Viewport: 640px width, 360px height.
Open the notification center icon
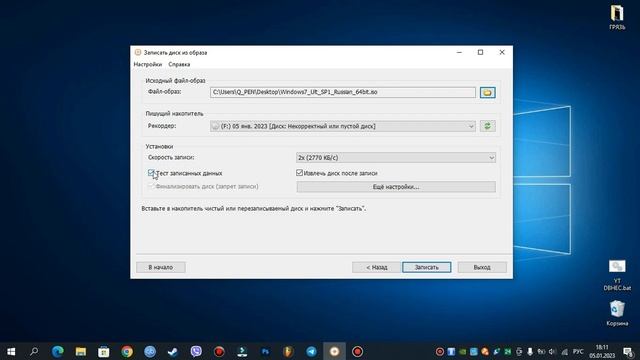click(x=628, y=351)
